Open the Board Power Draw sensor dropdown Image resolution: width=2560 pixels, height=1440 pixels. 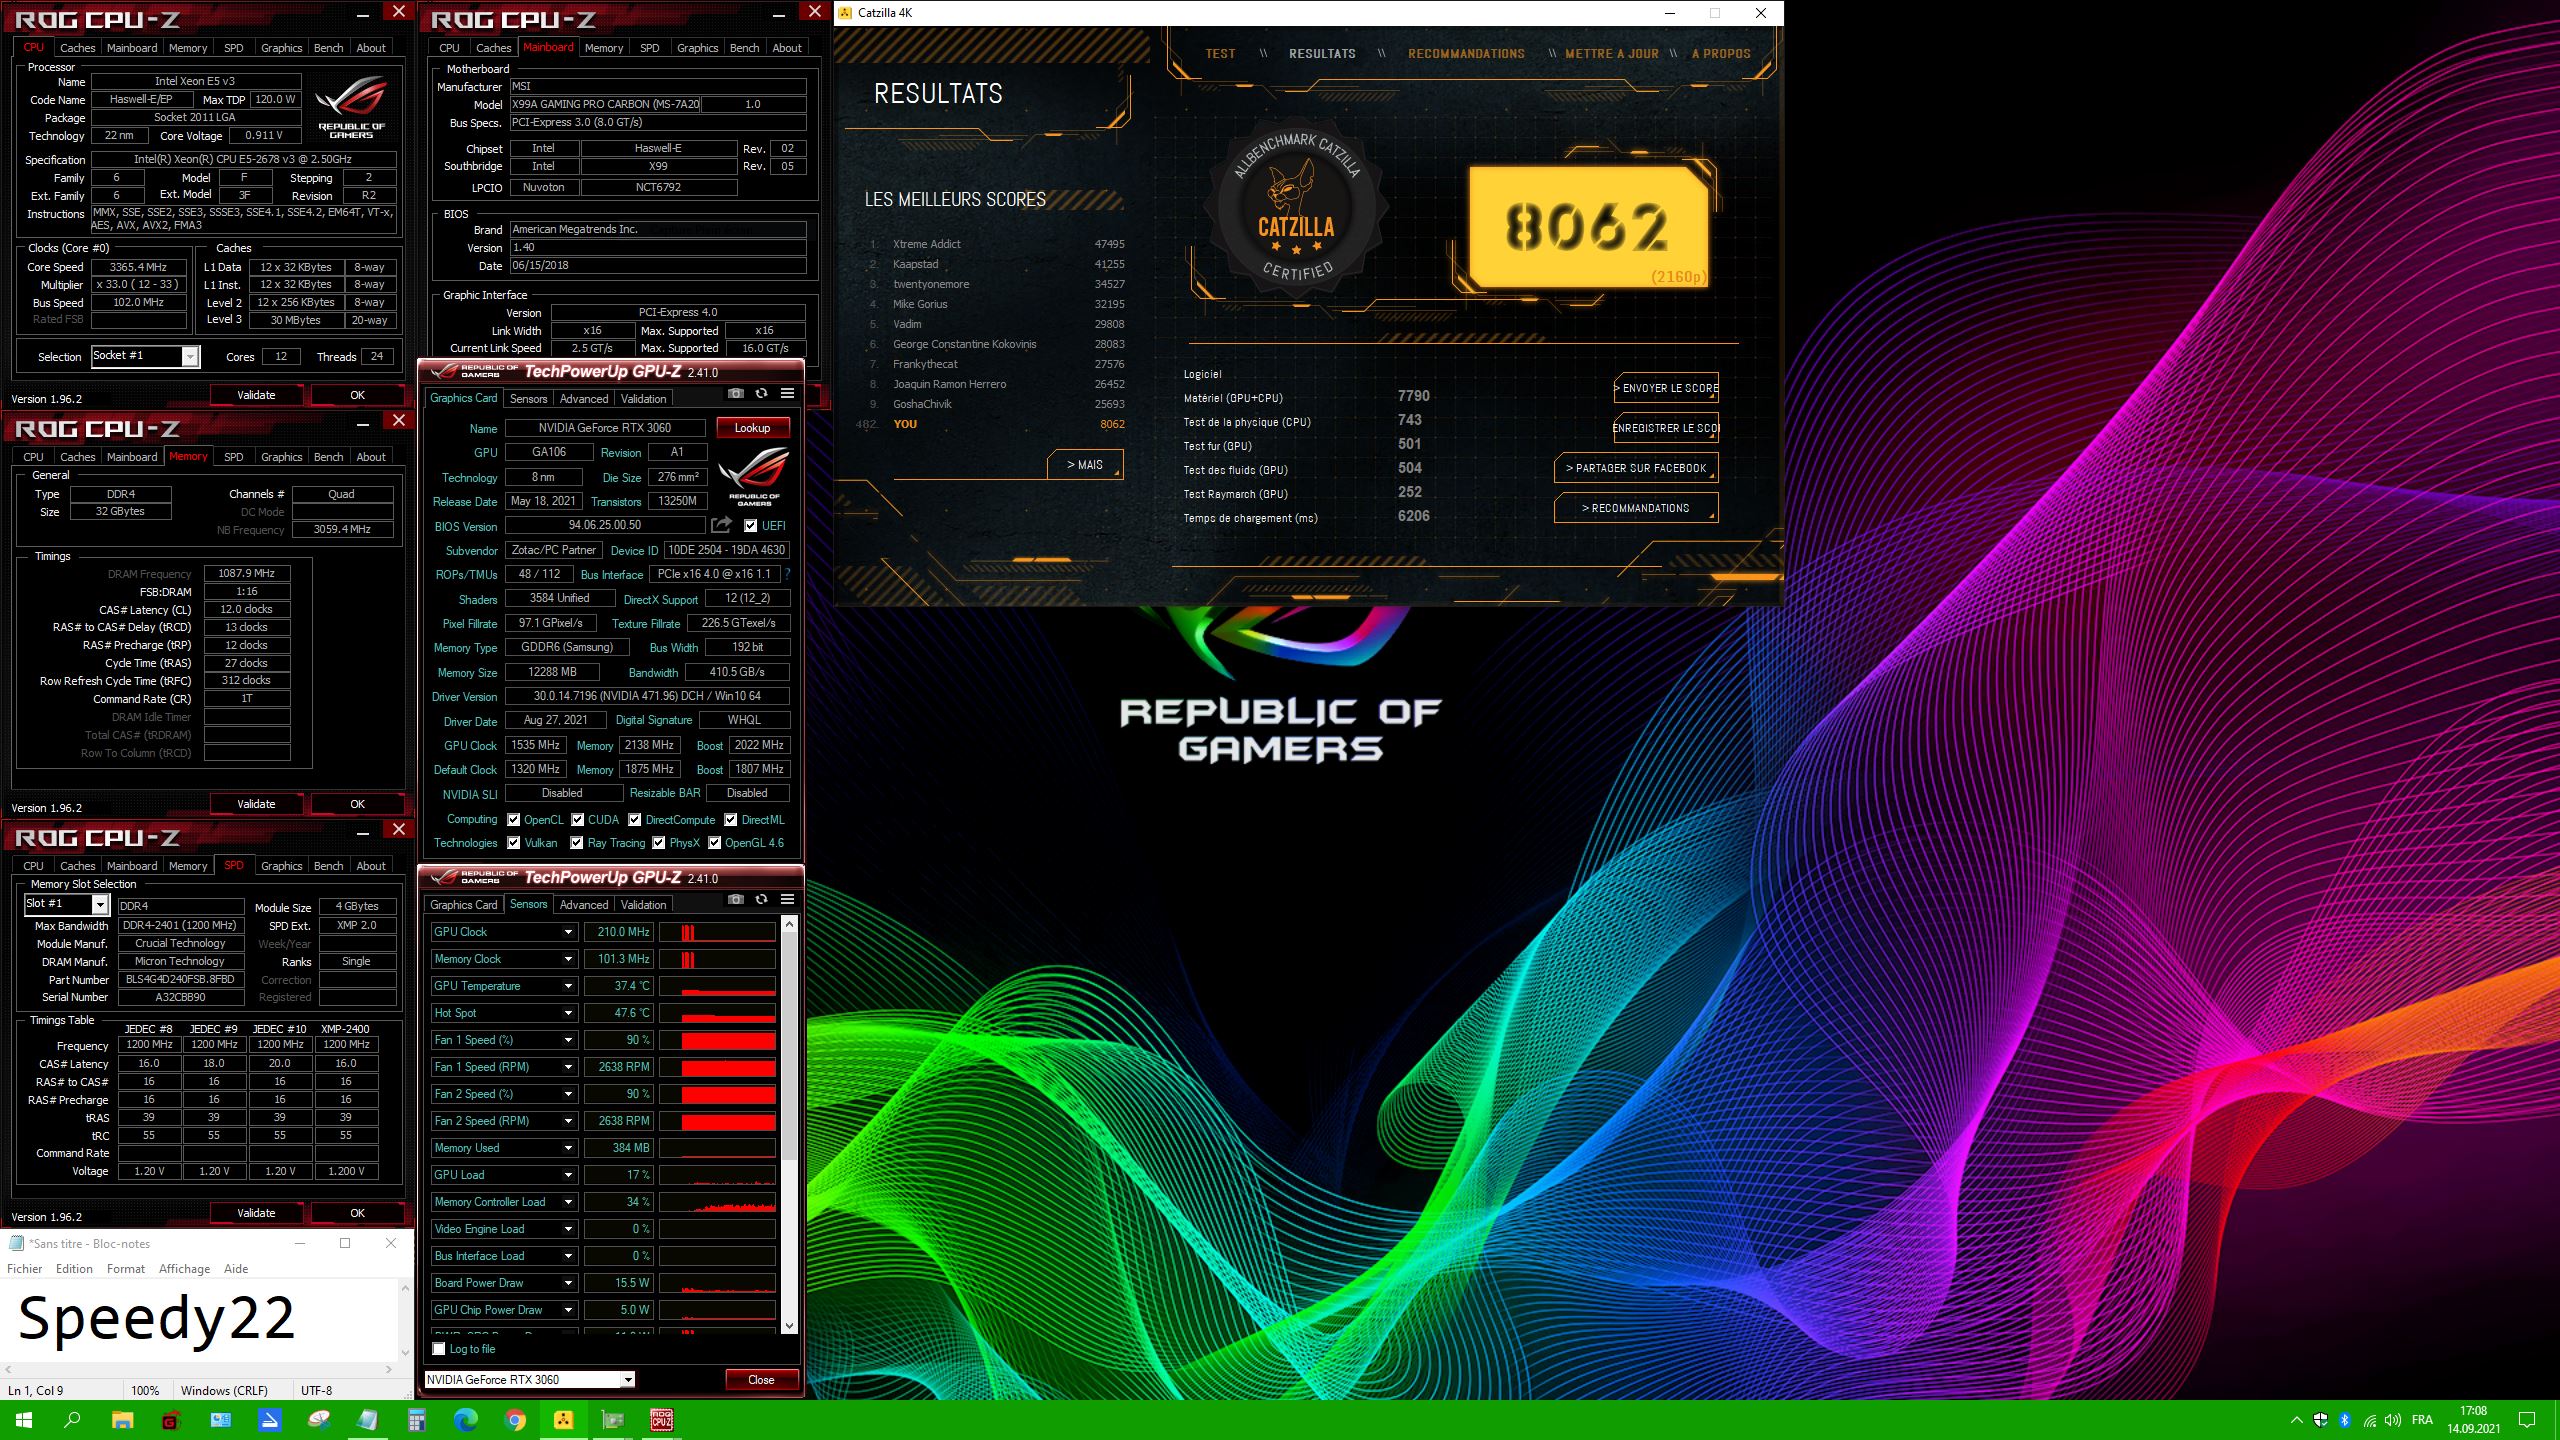point(568,1283)
